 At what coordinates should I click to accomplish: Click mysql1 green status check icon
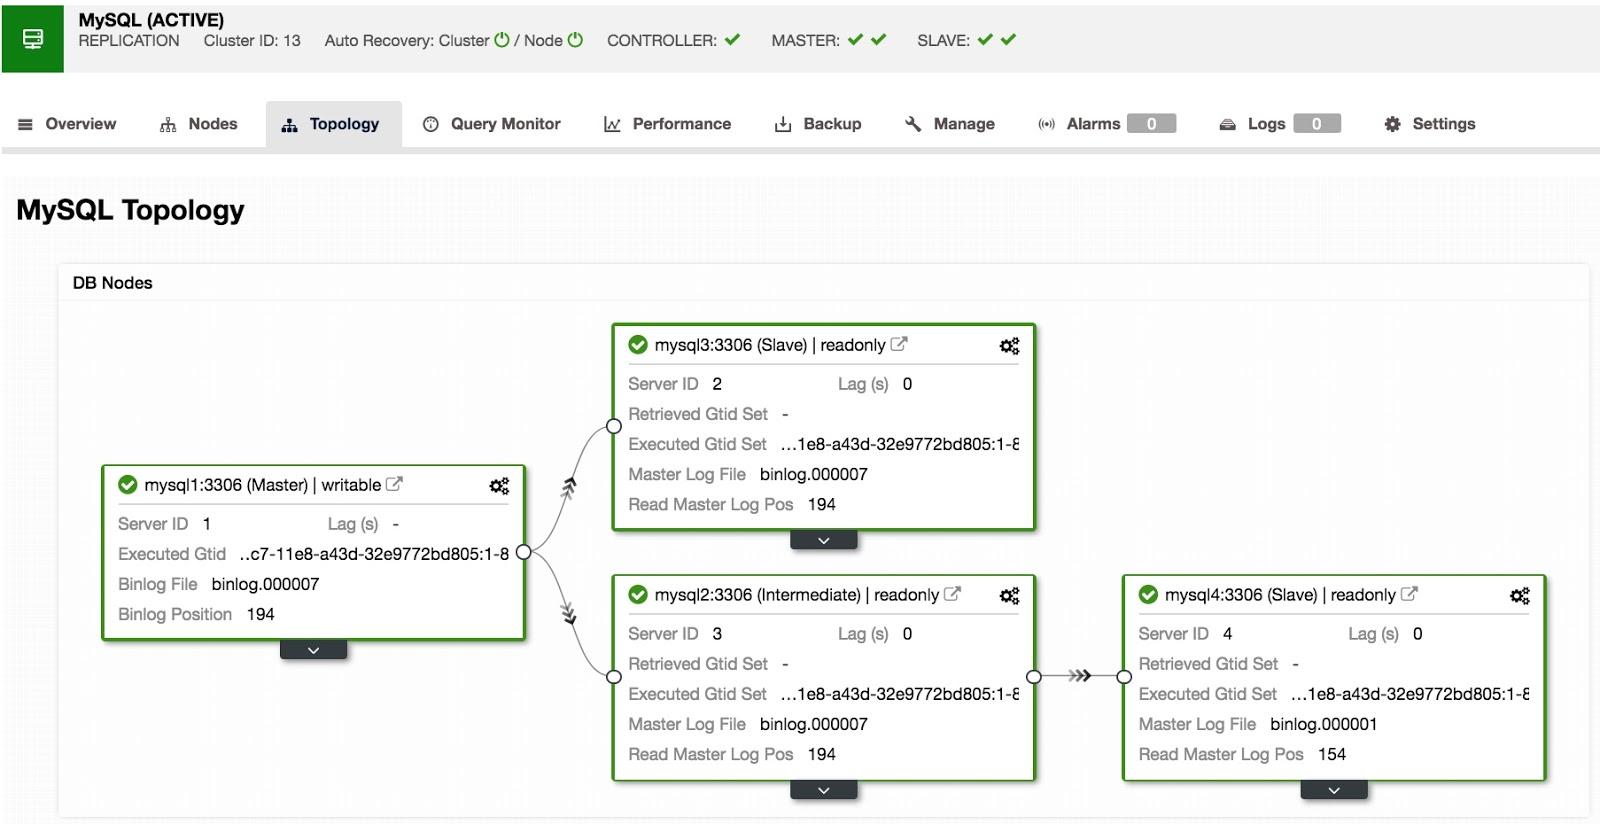[128, 485]
